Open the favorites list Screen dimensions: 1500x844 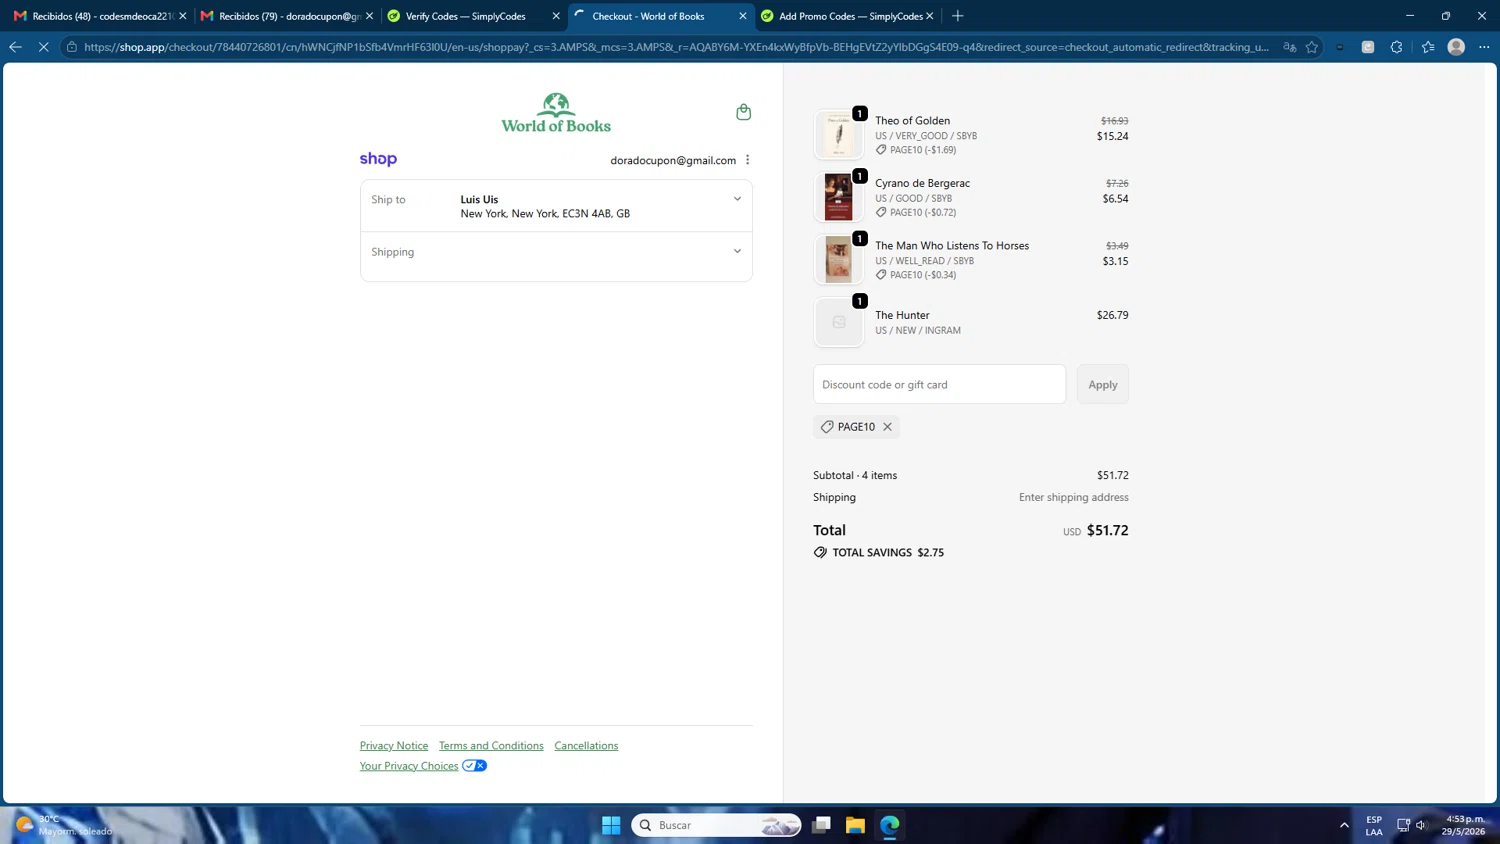pos(1428,47)
